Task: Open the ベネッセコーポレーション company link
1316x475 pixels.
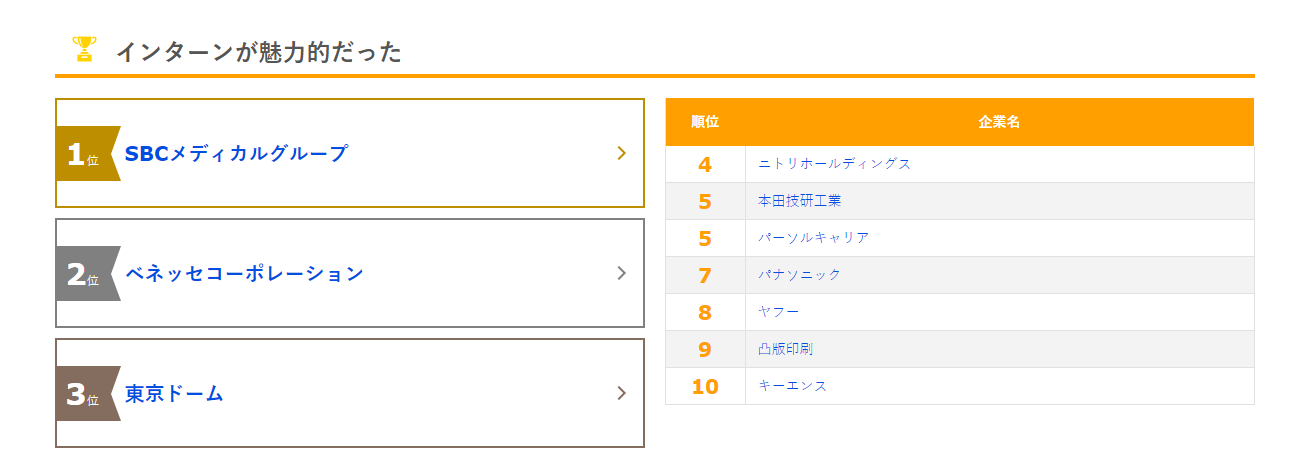Action: tap(244, 274)
